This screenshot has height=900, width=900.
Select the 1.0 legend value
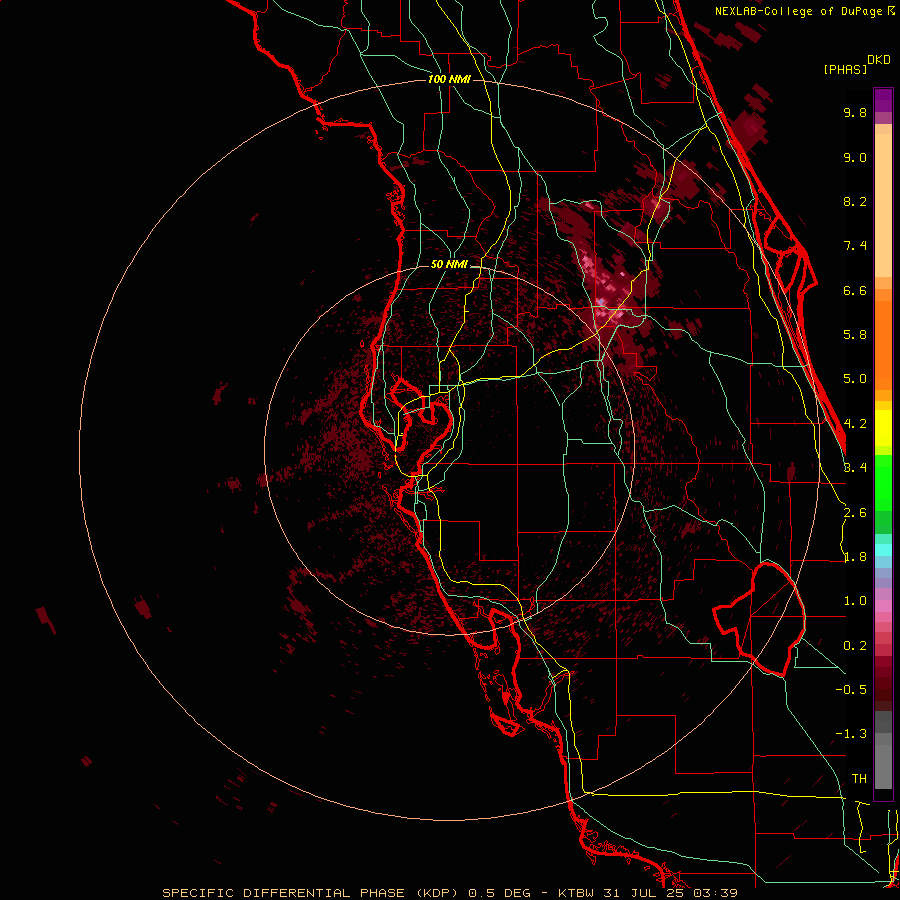coord(855,601)
